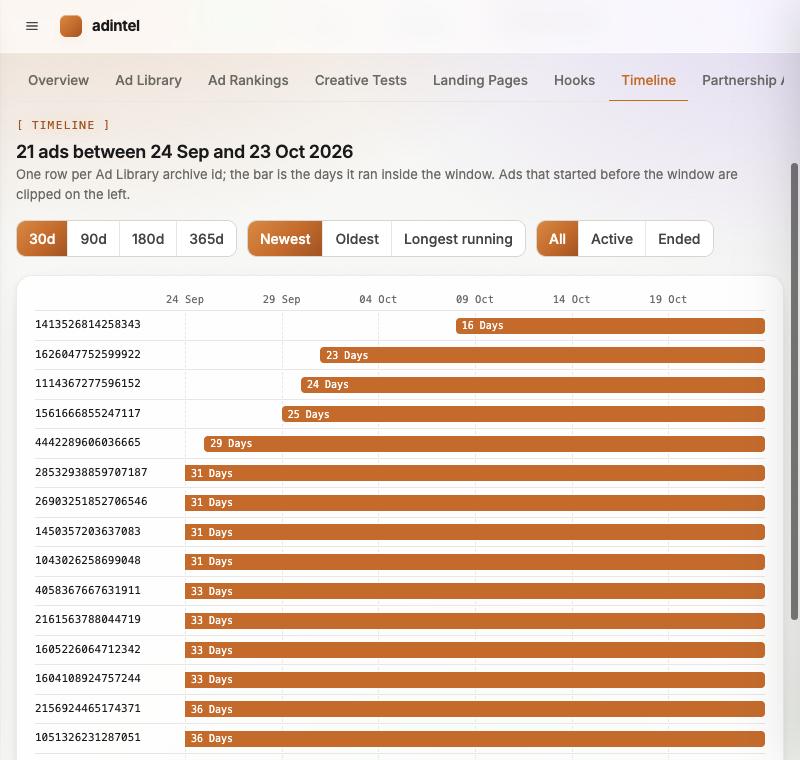This screenshot has height=760, width=800.
Task: Sort by Longest running
Action: click(x=458, y=239)
